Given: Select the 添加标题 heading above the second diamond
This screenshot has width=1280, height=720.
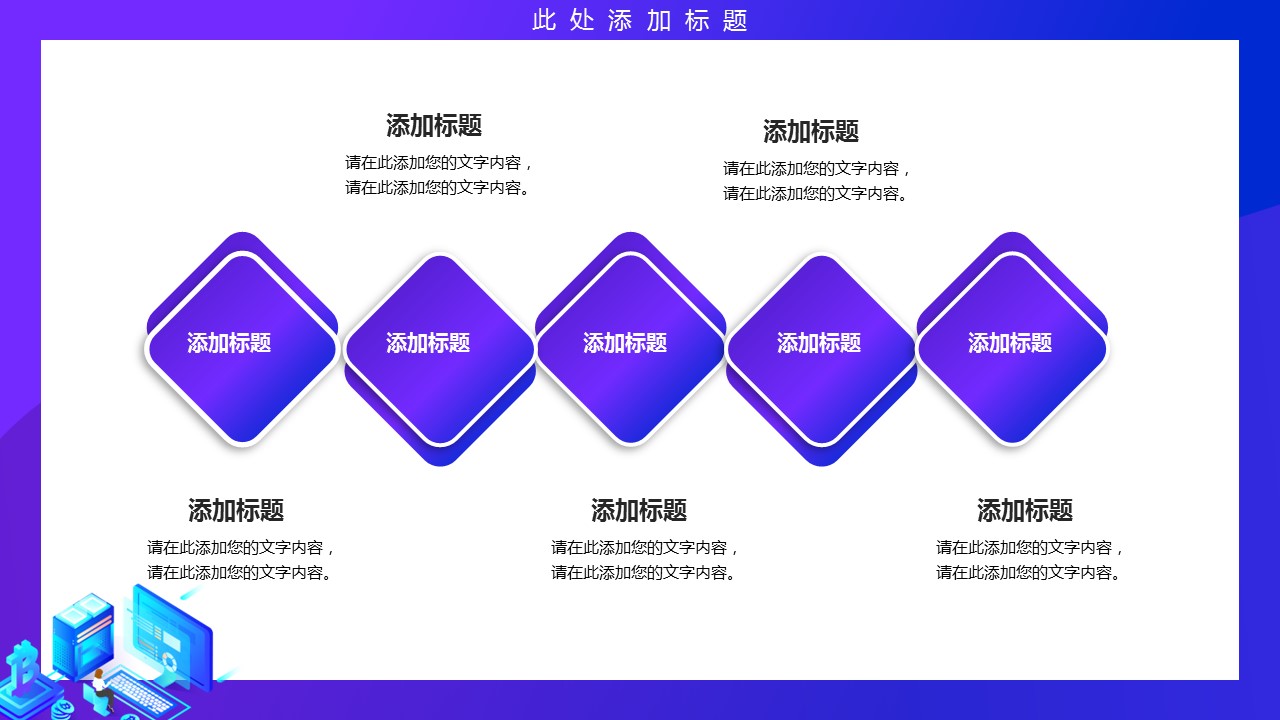Looking at the screenshot, I should click(434, 126).
